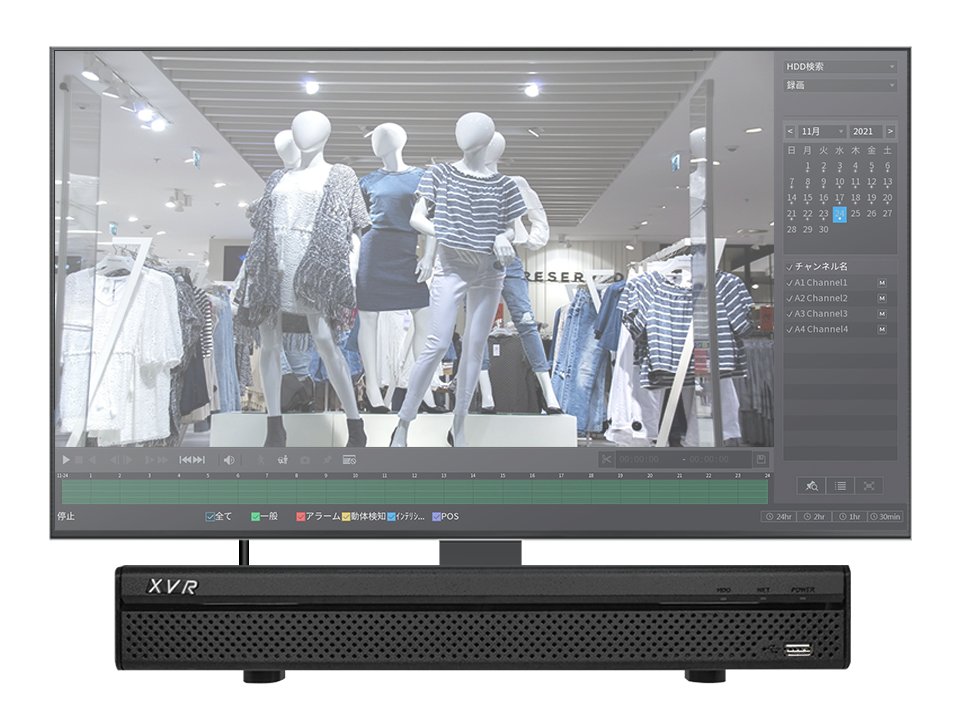This screenshot has width=960, height=720.
Task: Click timeline at the 18 hour mark
Action: (591, 492)
